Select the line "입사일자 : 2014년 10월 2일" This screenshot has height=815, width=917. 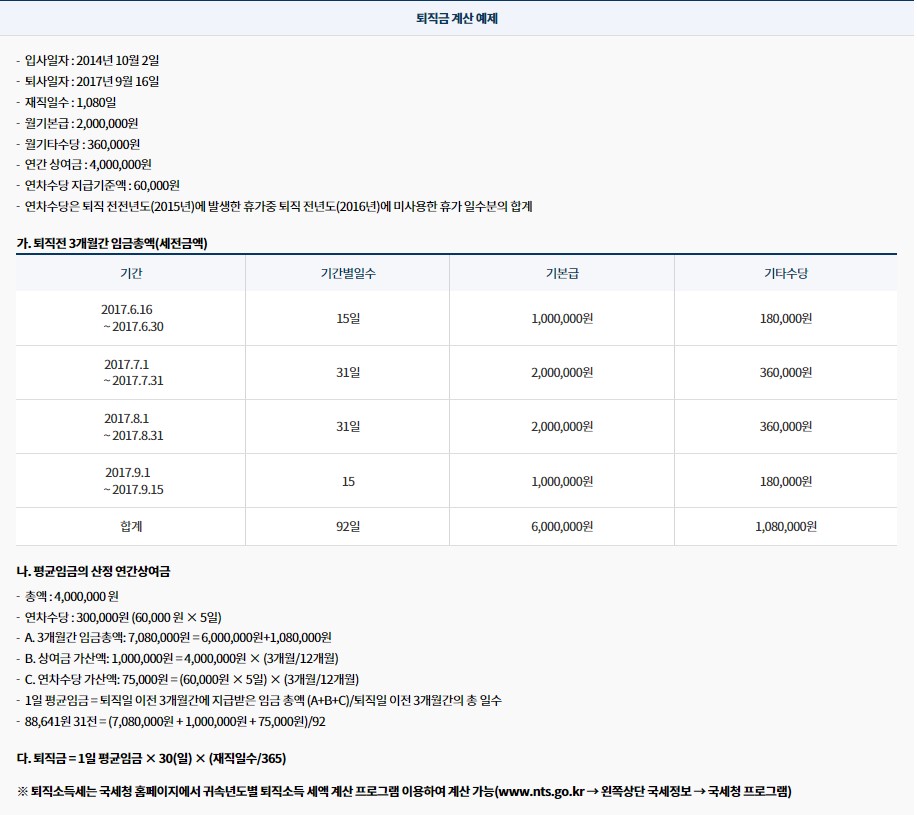point(92,60)
